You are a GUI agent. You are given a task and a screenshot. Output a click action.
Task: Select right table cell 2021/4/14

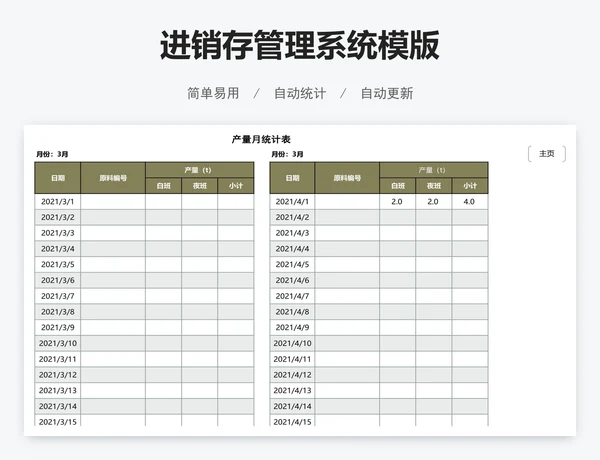coord(292,406)
